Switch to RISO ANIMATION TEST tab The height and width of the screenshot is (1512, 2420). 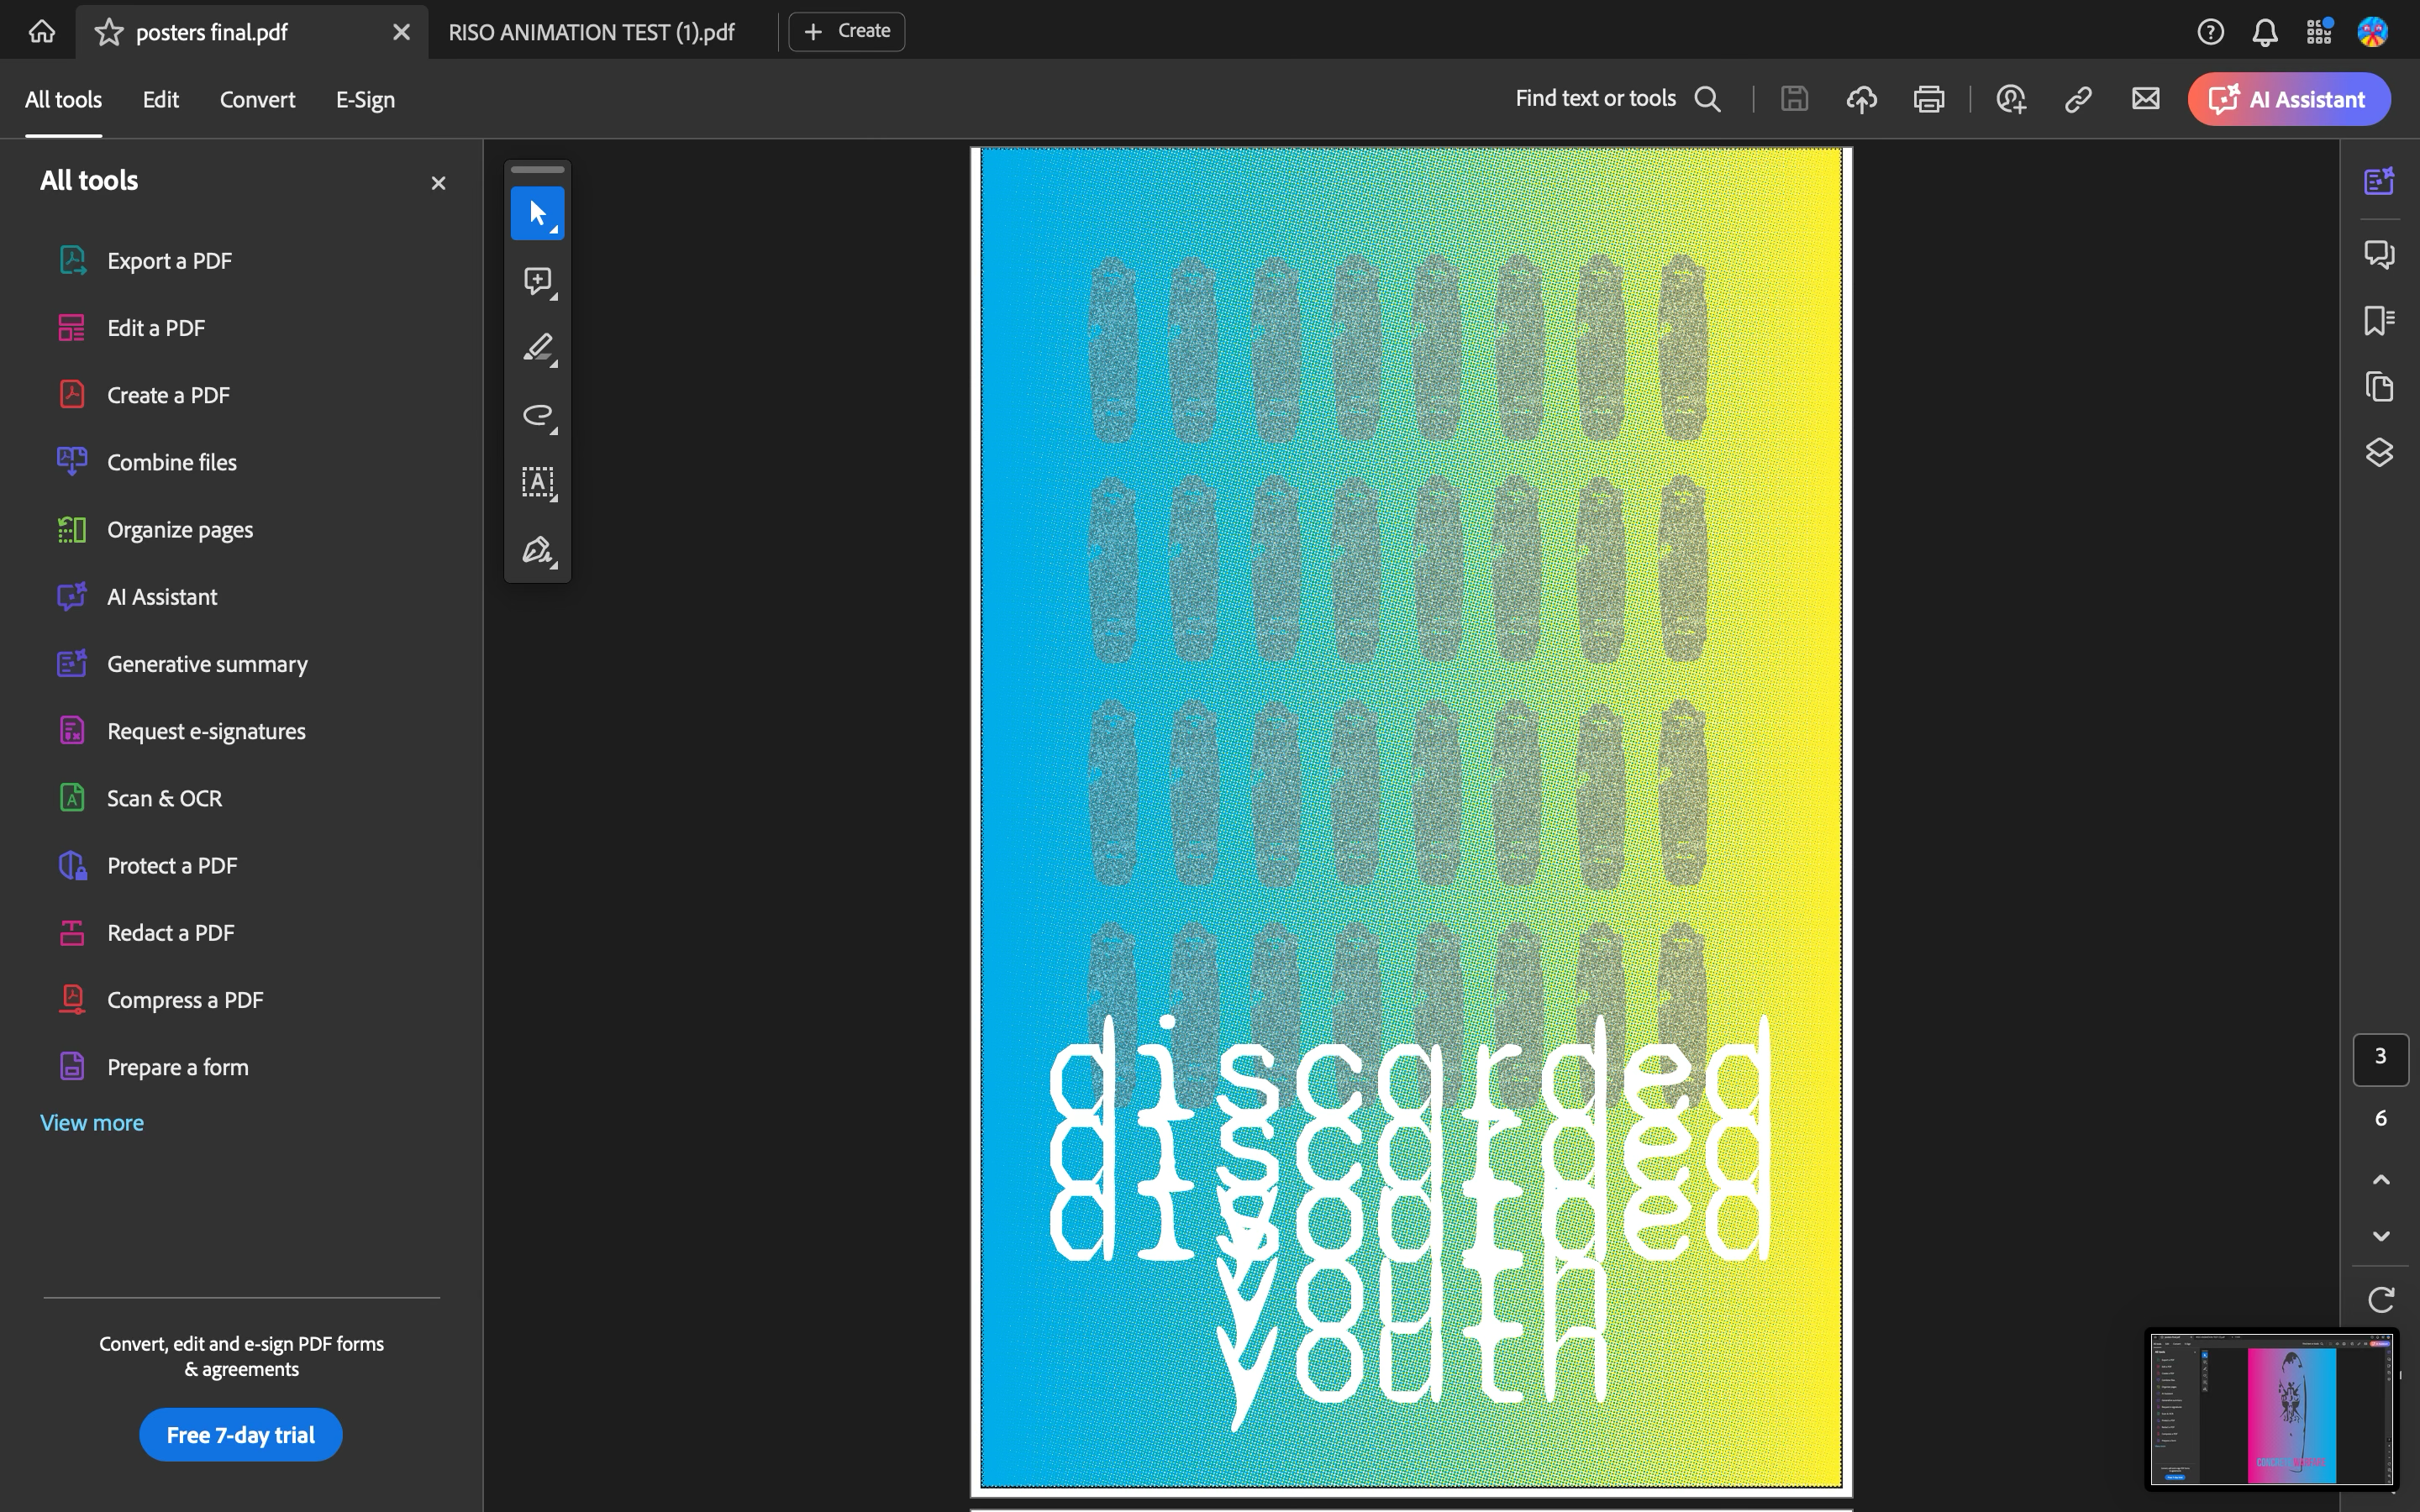click(x=591, y=32)
